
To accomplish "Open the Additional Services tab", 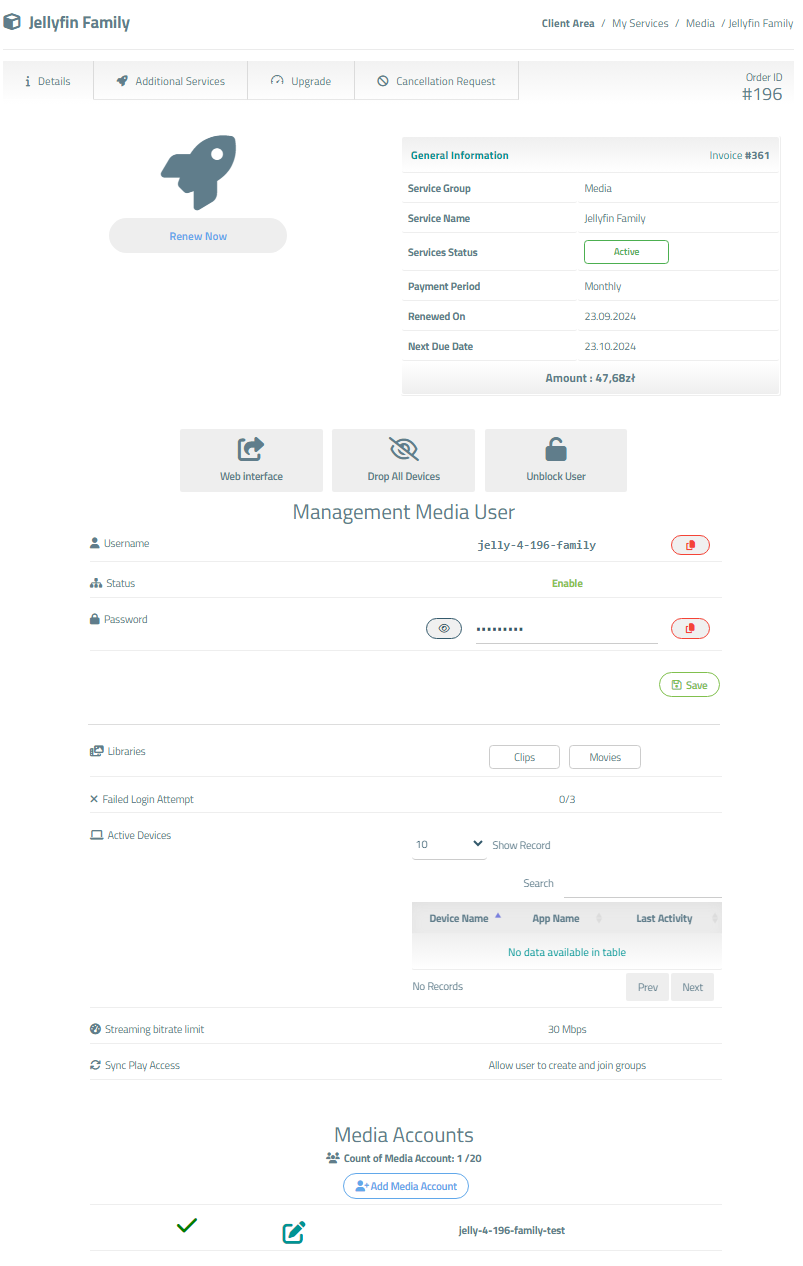I will point(171,81).
